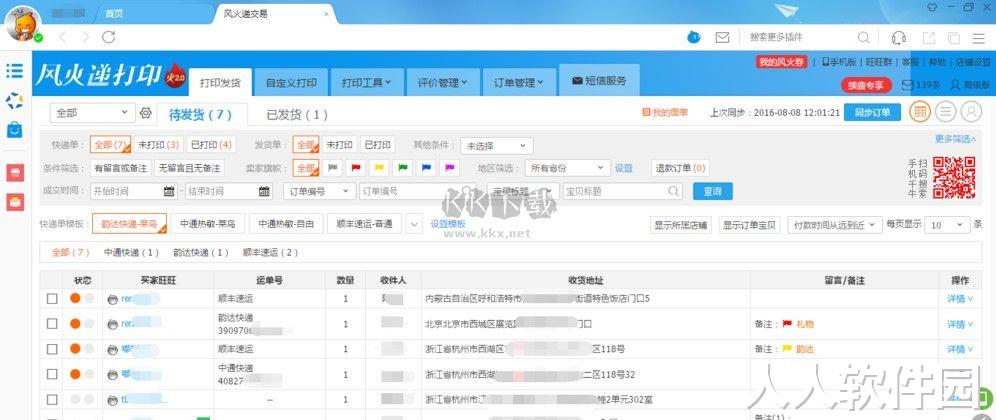Screen dimensions: 996x420
Task: Click the 退款订单 (0) button
Action: 680,168
